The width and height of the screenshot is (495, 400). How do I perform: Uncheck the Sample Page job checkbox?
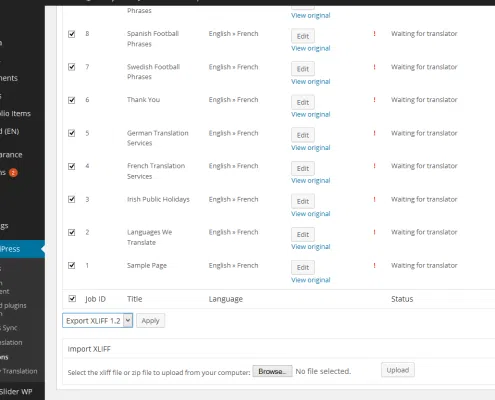click(x=72, y=265)
